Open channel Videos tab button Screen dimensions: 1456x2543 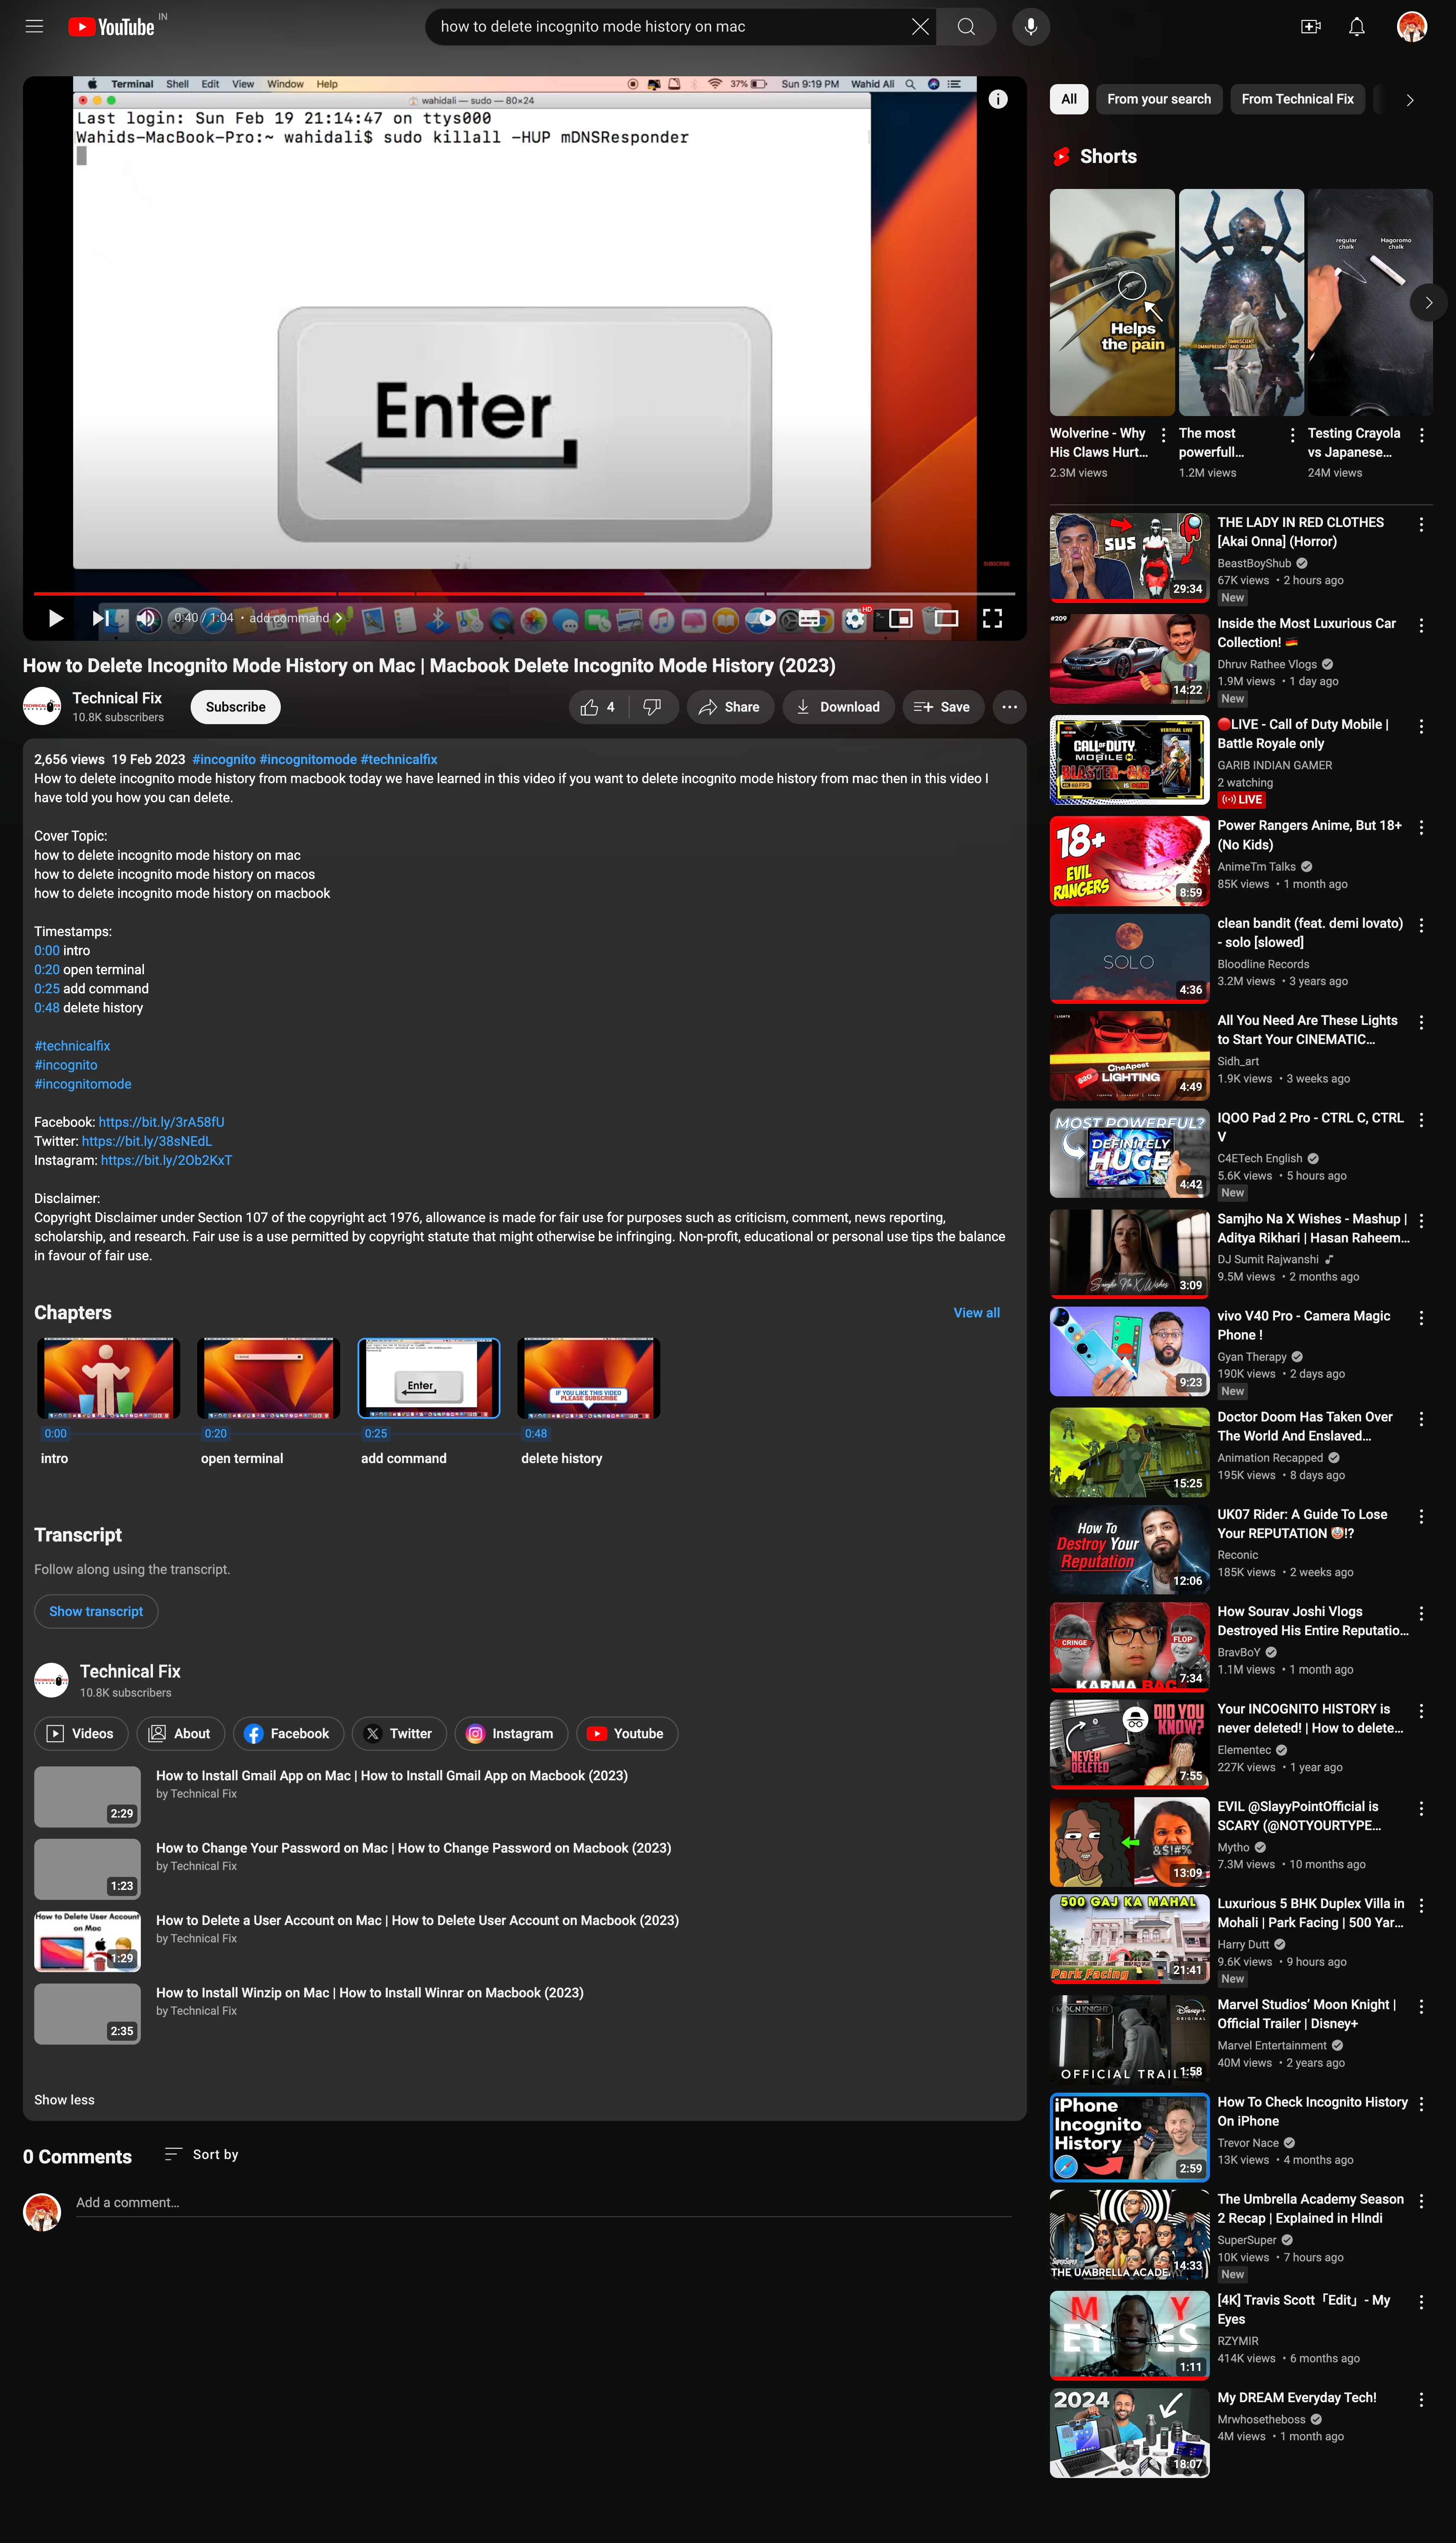[x=81, y=1734]
